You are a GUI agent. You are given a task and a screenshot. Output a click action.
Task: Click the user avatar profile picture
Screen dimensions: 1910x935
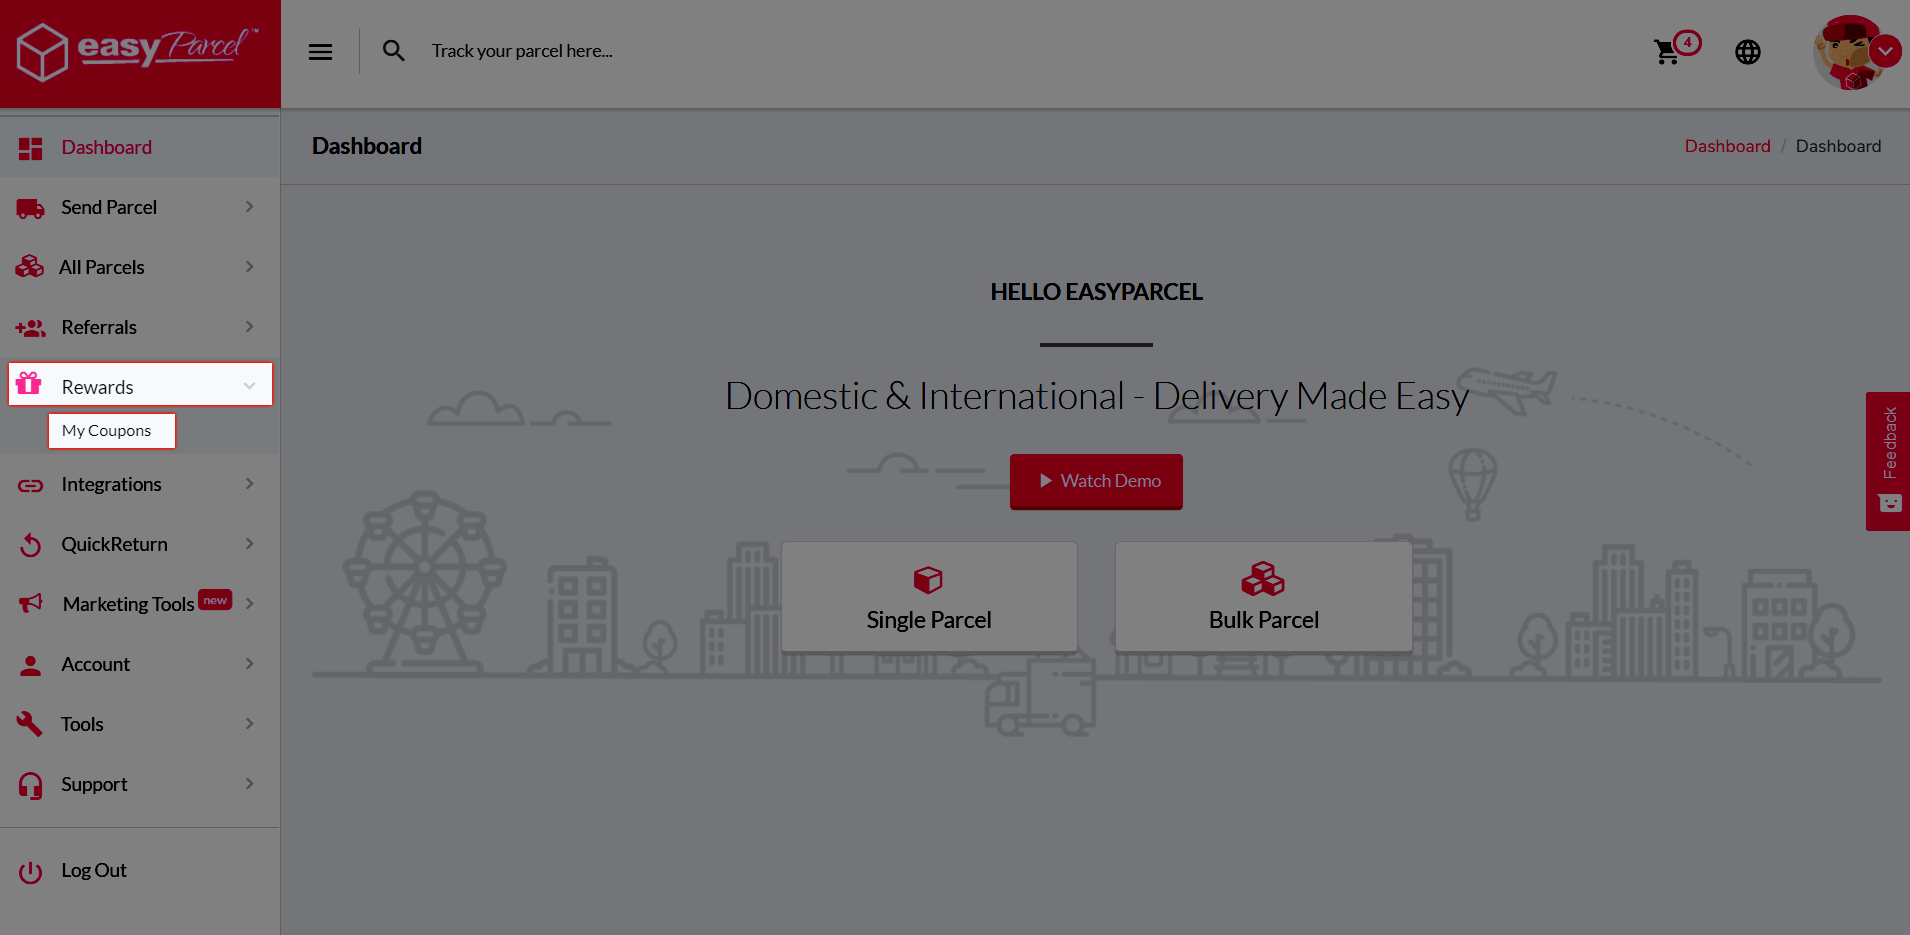[x=1846, y=53]
